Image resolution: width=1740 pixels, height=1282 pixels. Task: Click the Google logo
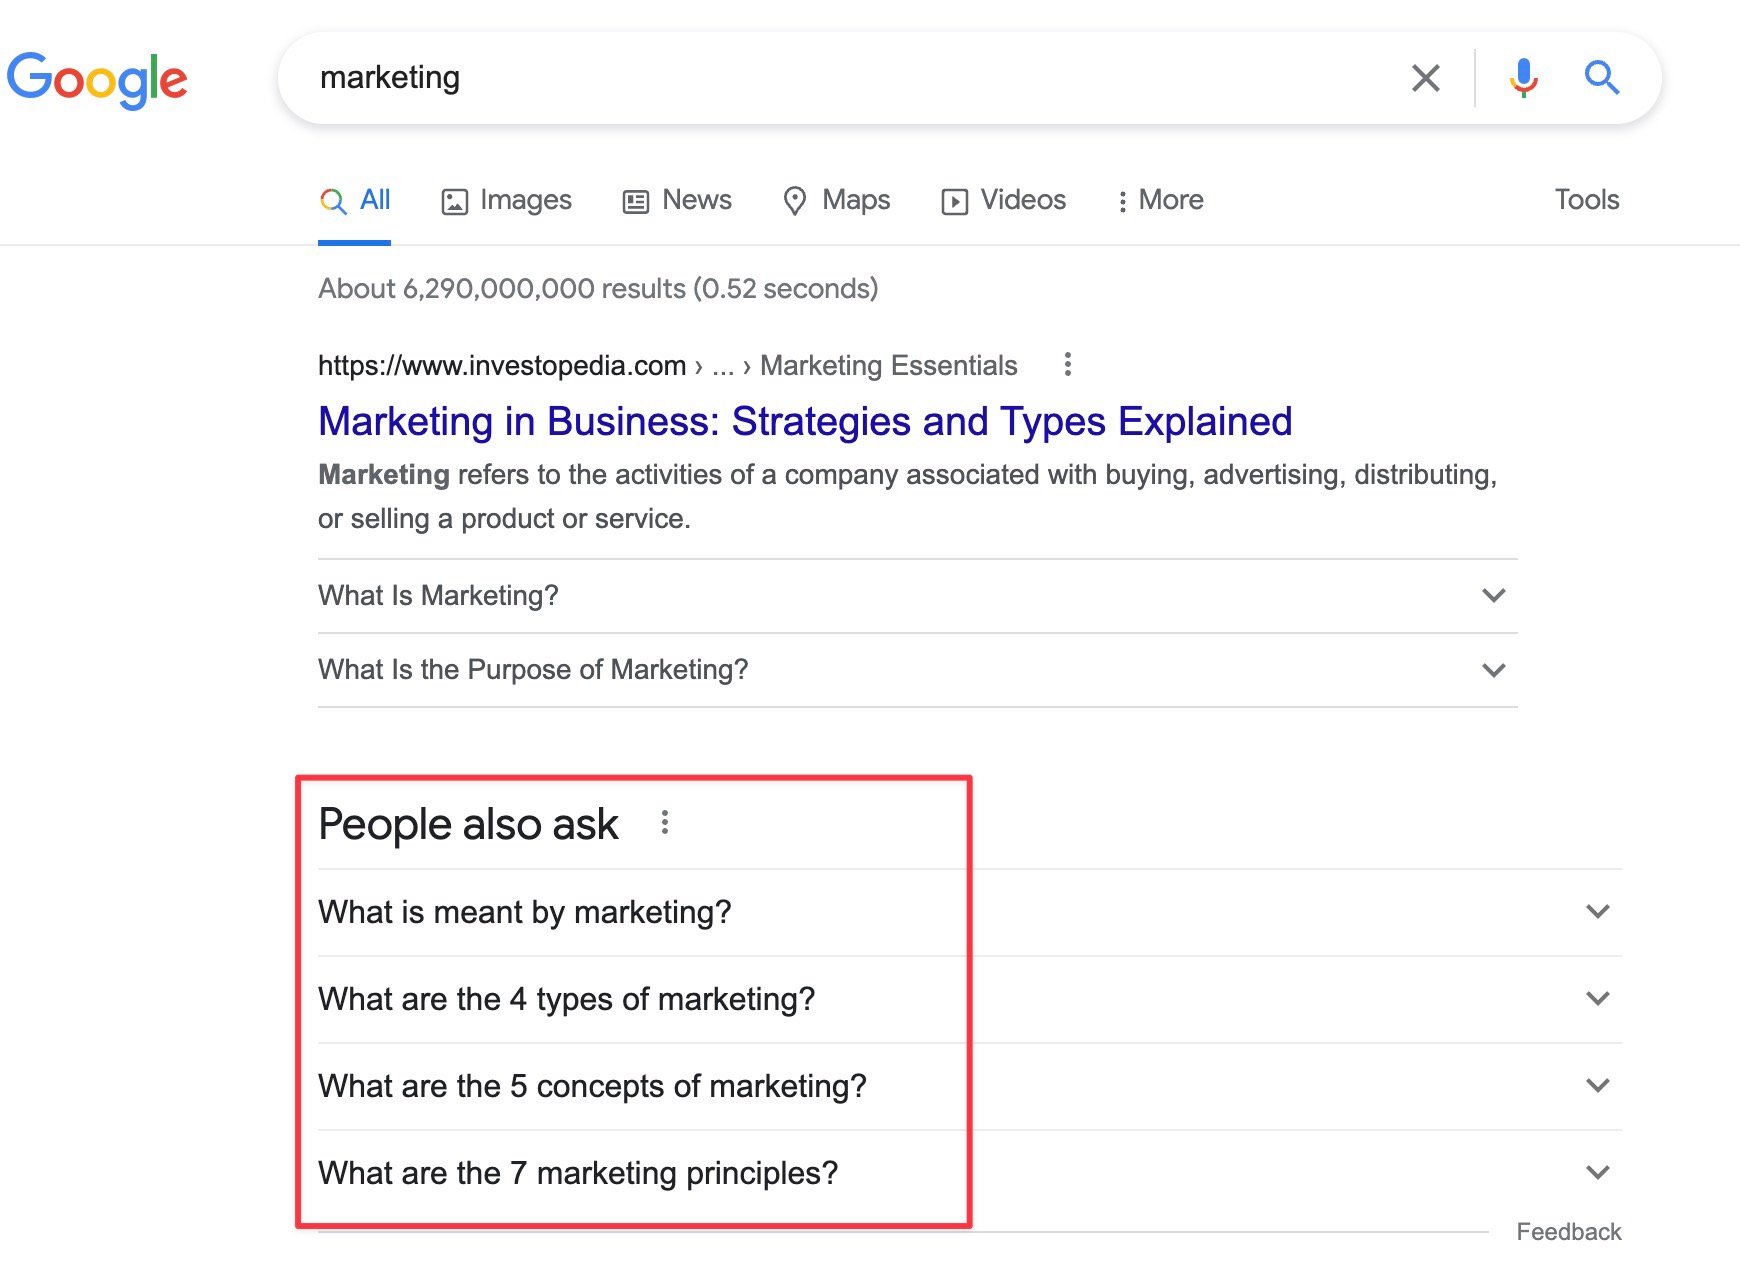click(x=97, y=79)
